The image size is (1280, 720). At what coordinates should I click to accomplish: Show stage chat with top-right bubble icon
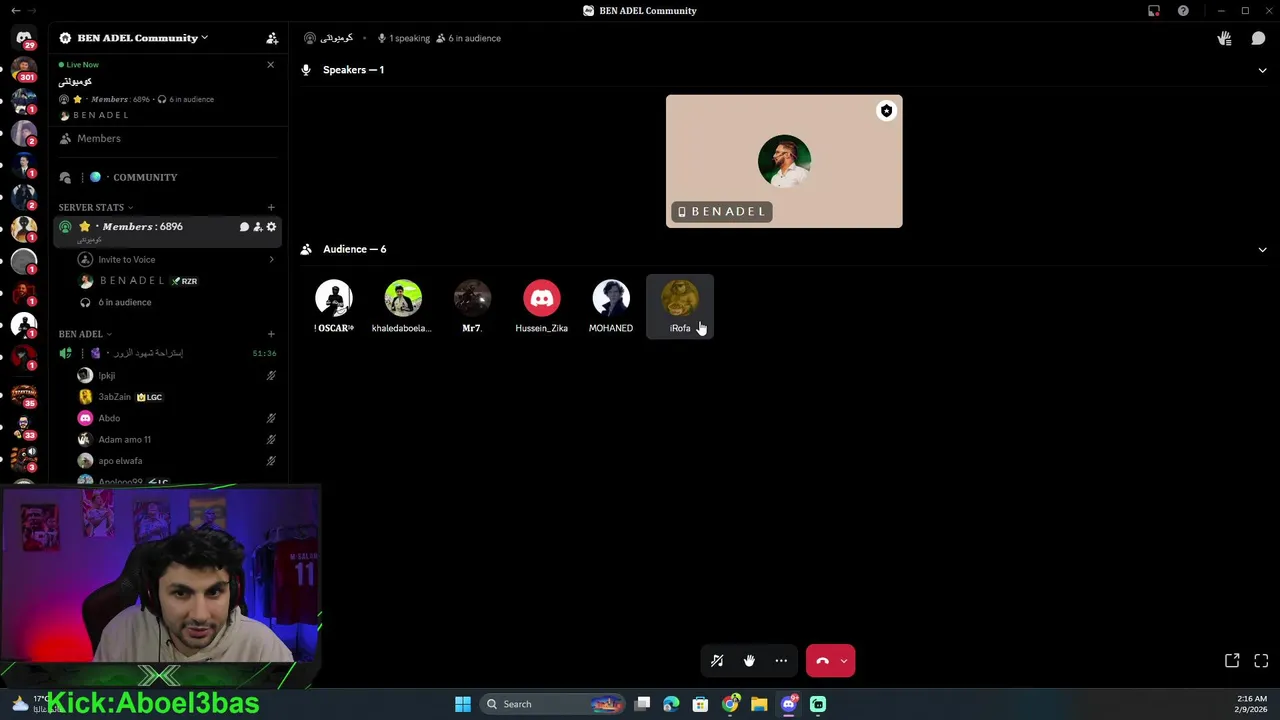pyautogui.click(x=1258, y=38)
